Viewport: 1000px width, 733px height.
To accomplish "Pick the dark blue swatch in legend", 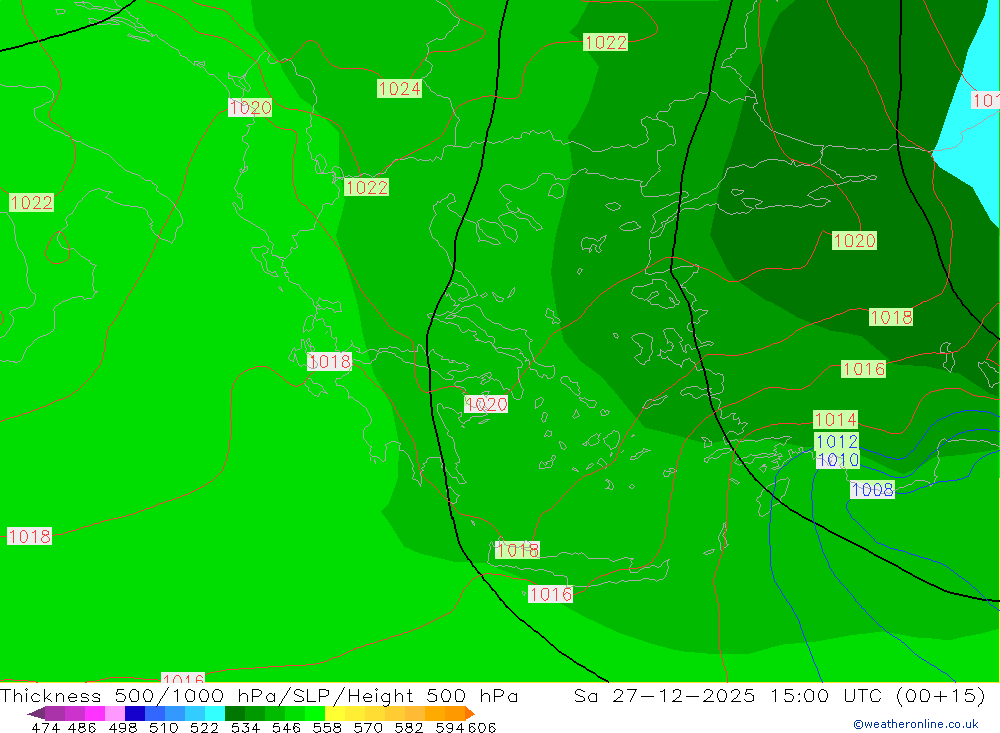I will [x=135, y=714].
